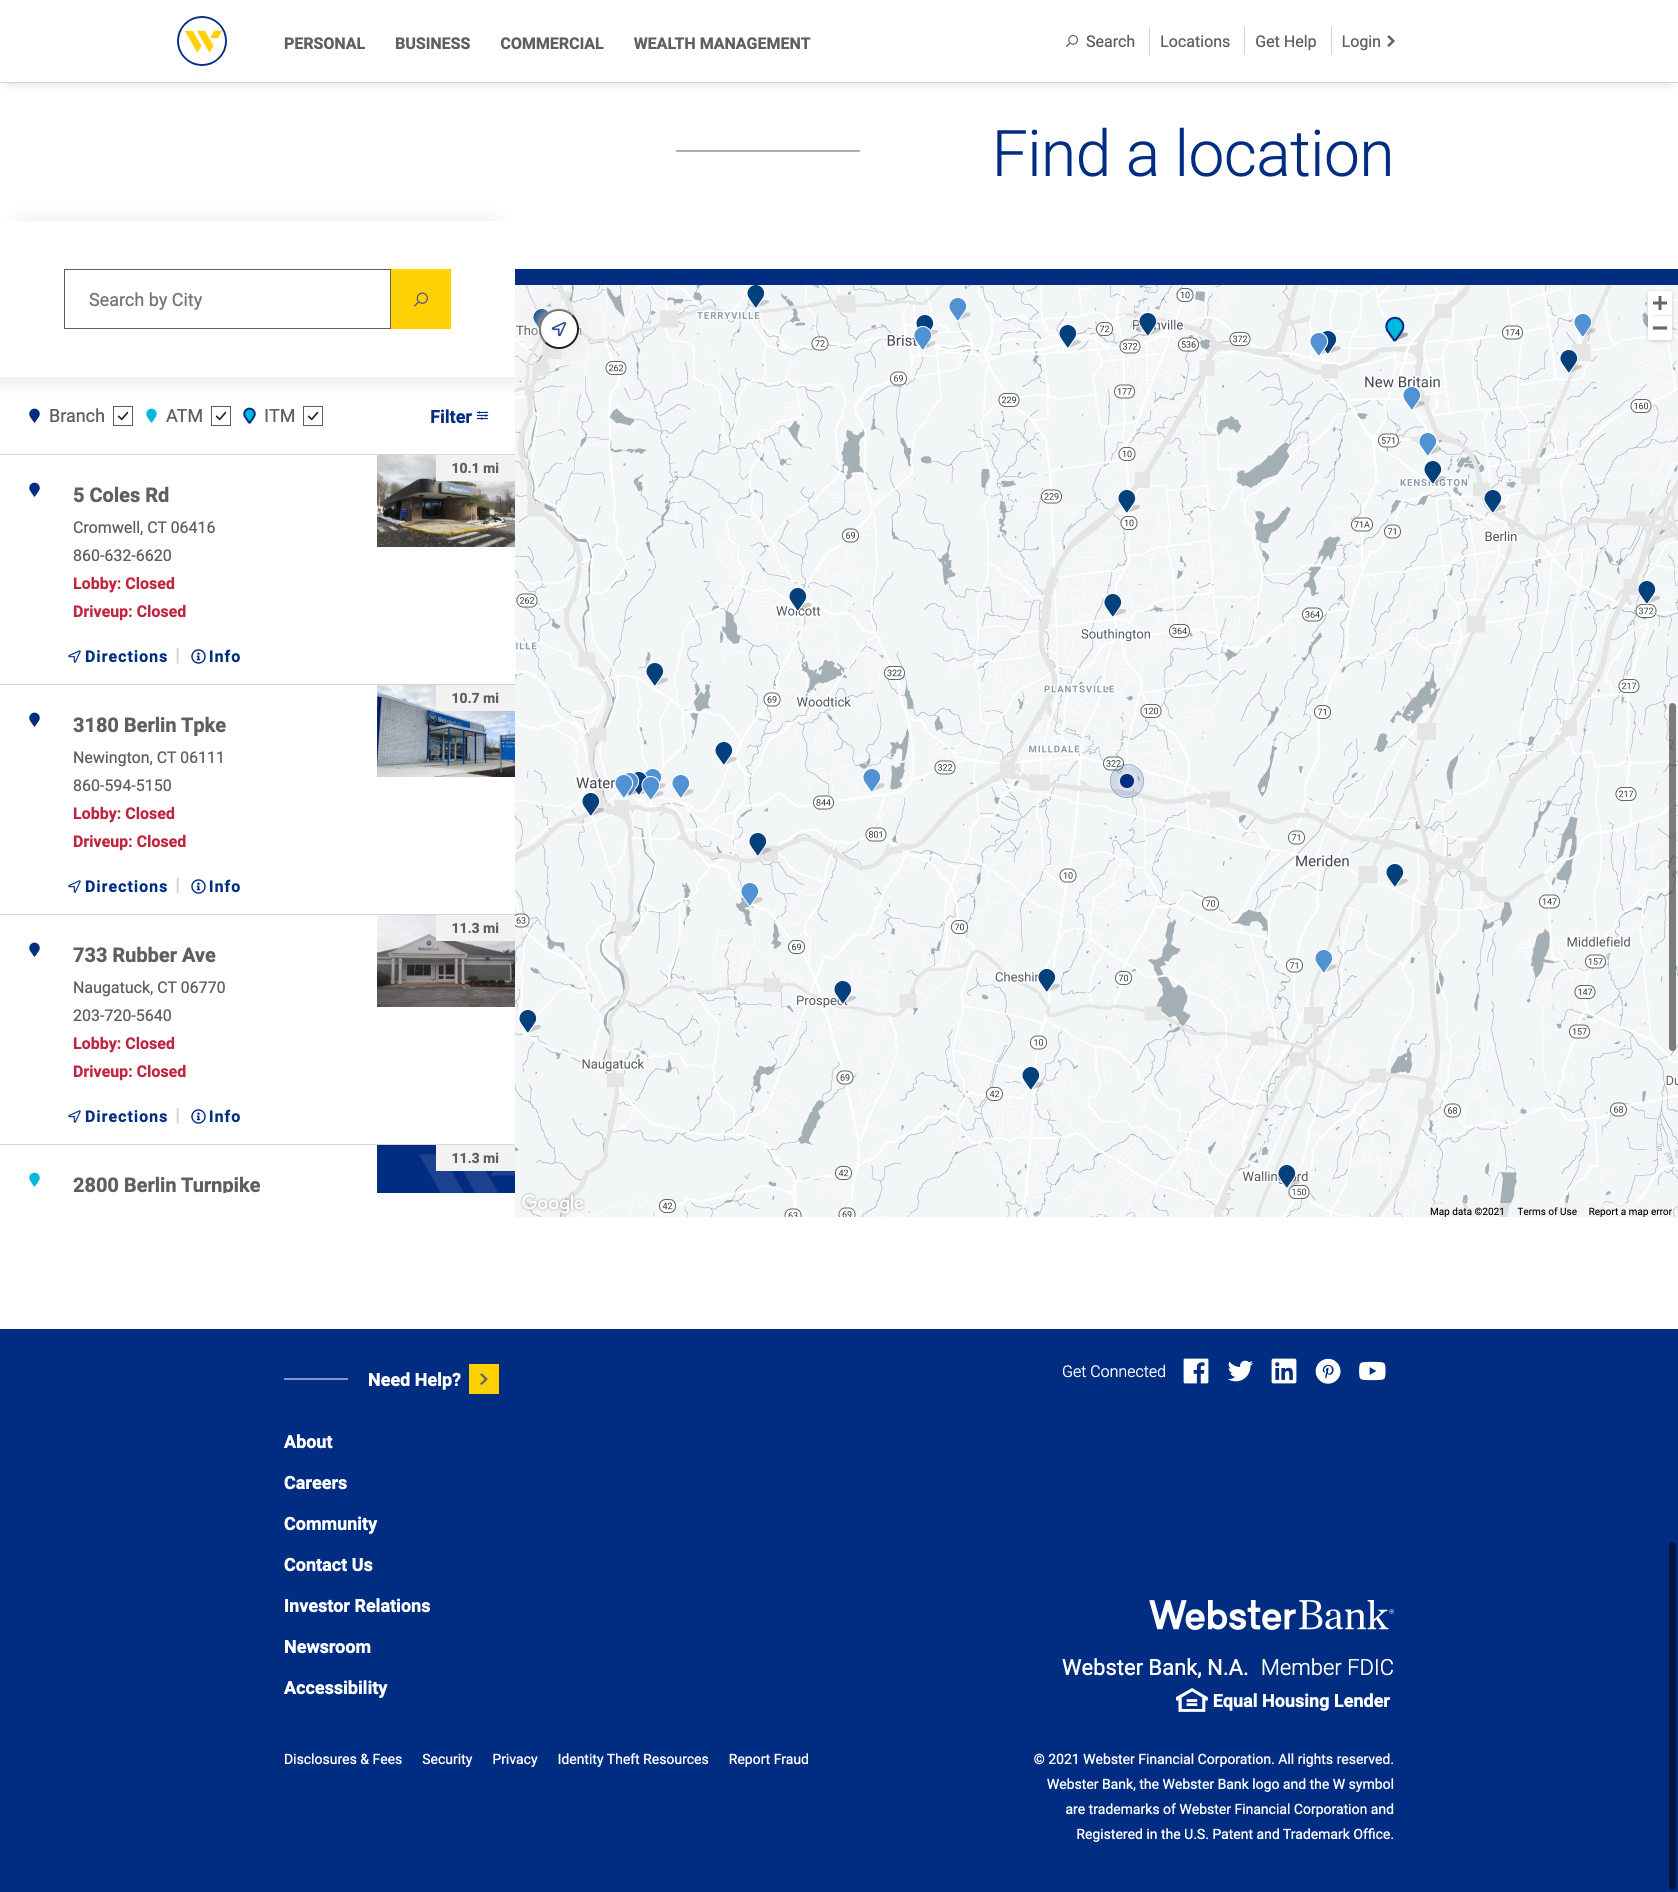Click Report a map error link
The width and height of the screenshot is (1678, 1892).
[x=1629, y=1211]
